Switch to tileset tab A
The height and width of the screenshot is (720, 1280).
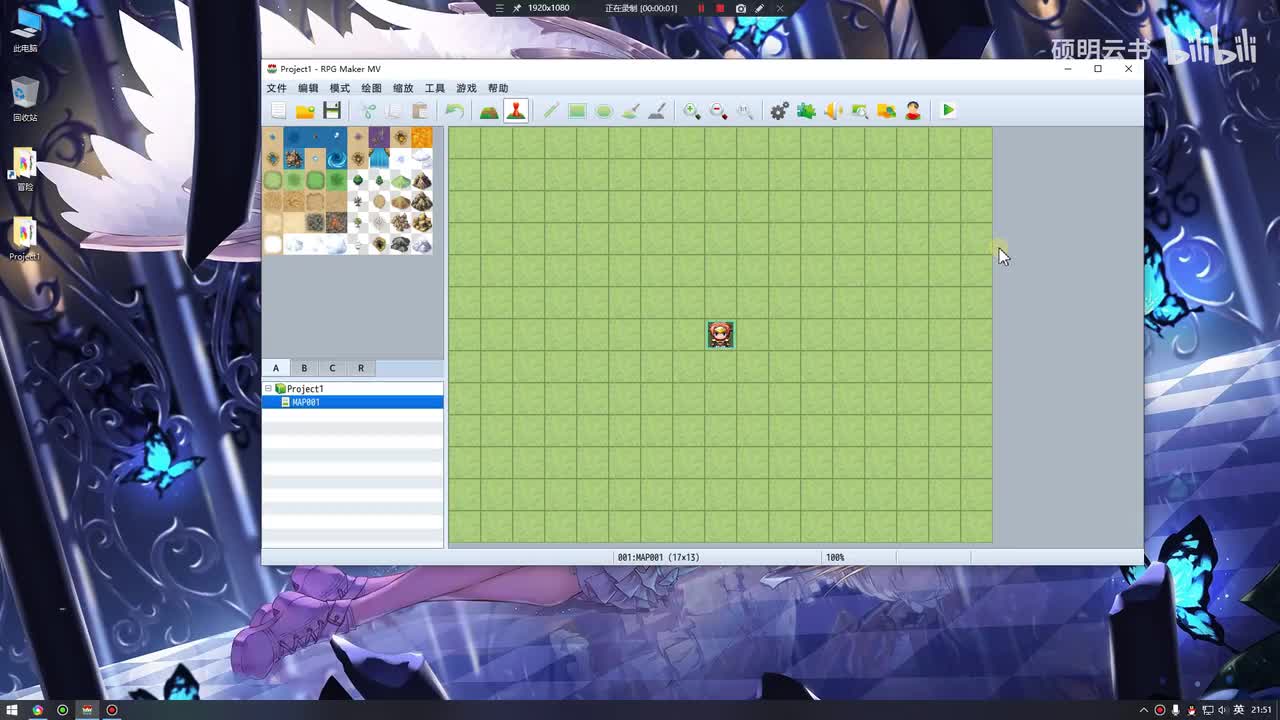pyautogui.click(x=276, y=368)
